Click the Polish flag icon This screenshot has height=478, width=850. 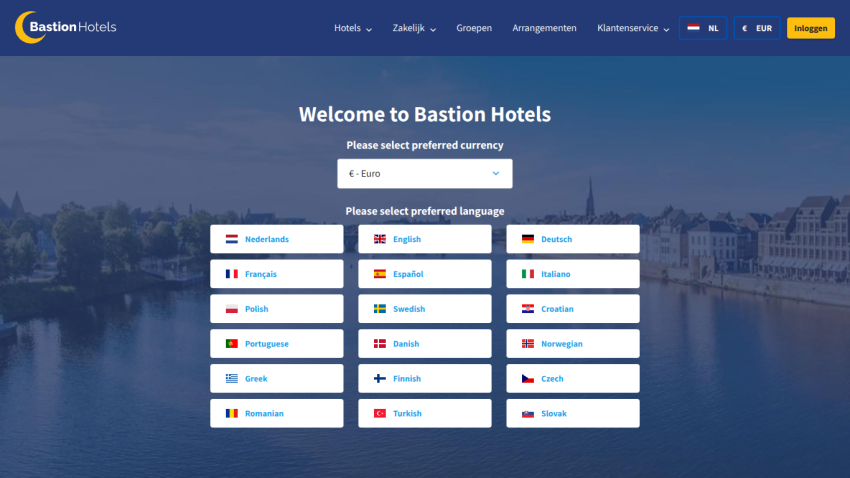coord(231,309)
